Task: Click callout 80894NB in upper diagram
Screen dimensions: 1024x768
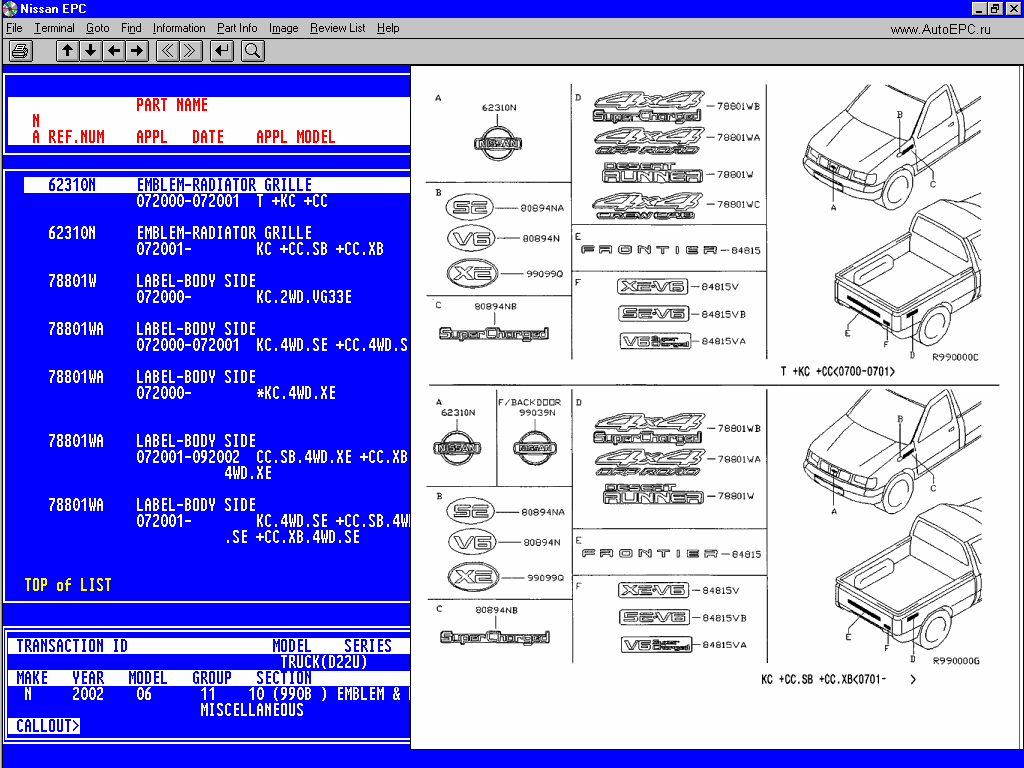Action: point(496,306)
